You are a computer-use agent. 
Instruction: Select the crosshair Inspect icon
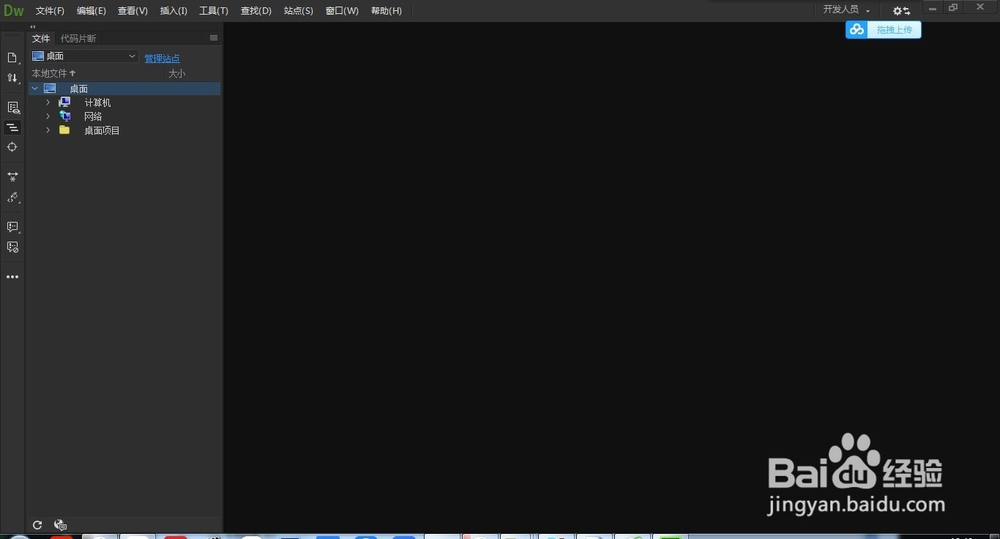click(12, 147)
